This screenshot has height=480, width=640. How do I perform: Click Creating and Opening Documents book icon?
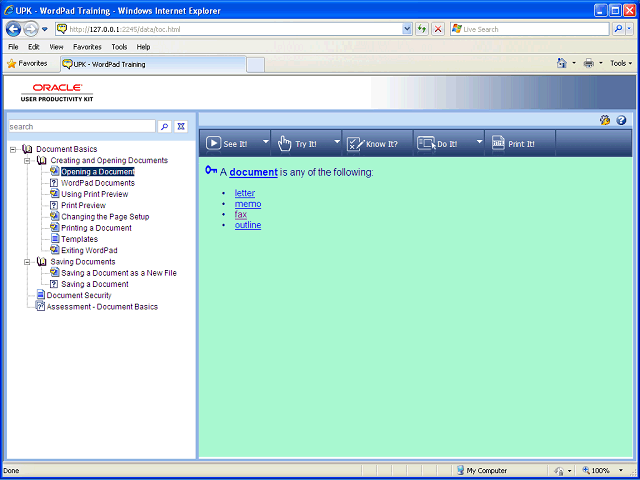coord(41,160)
